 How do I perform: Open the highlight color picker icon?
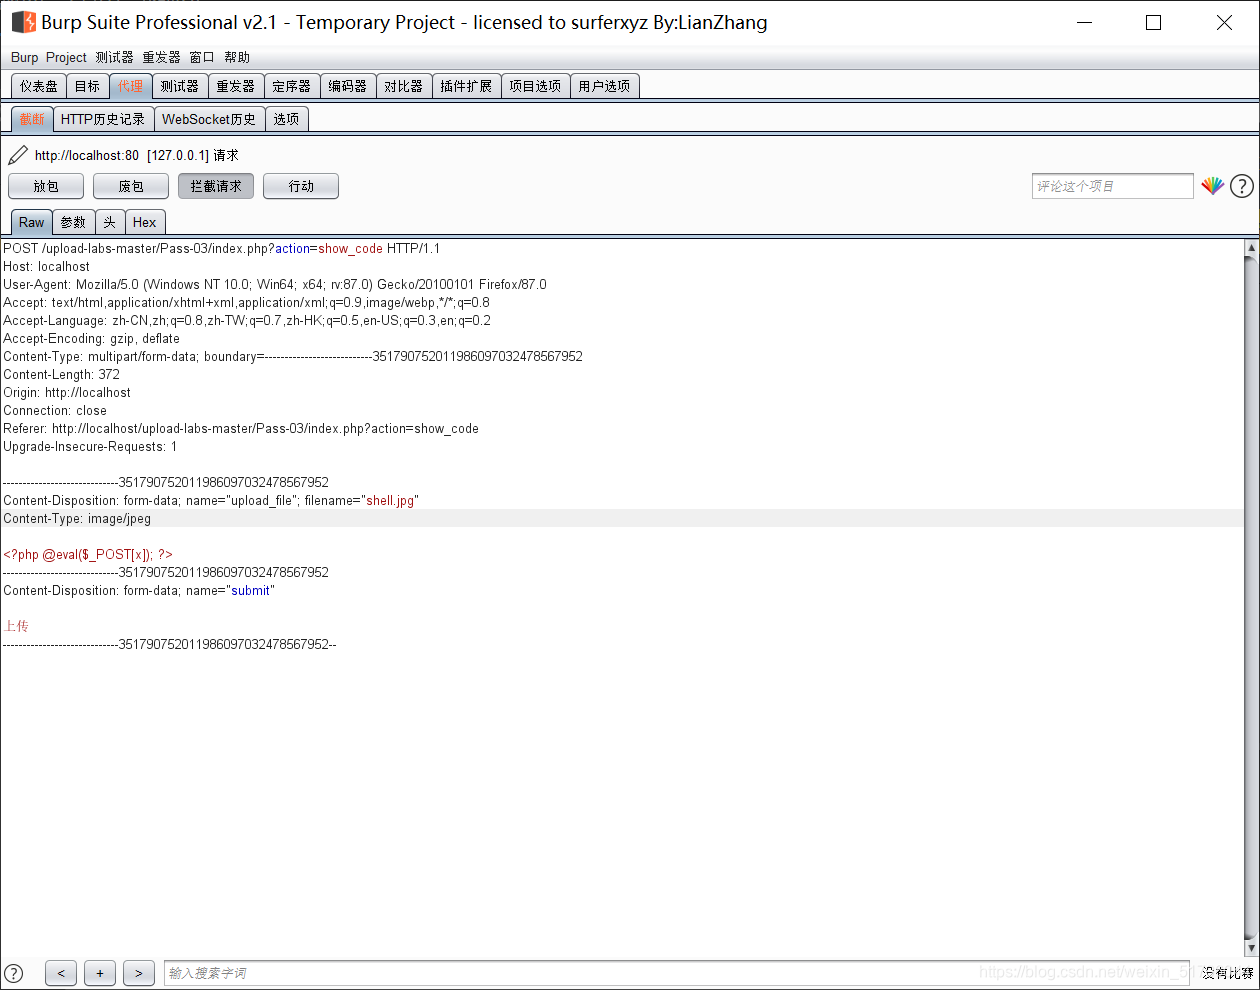[x=1213, y=186]
